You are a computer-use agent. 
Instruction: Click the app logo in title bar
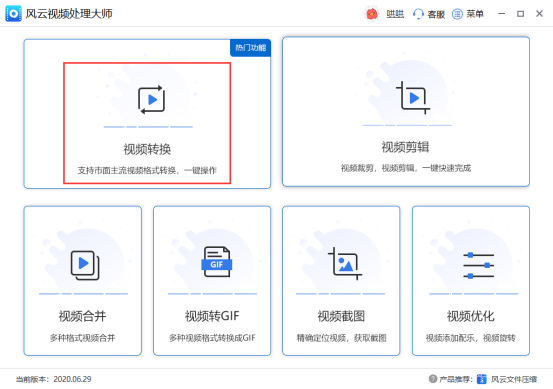pos(13,14)
